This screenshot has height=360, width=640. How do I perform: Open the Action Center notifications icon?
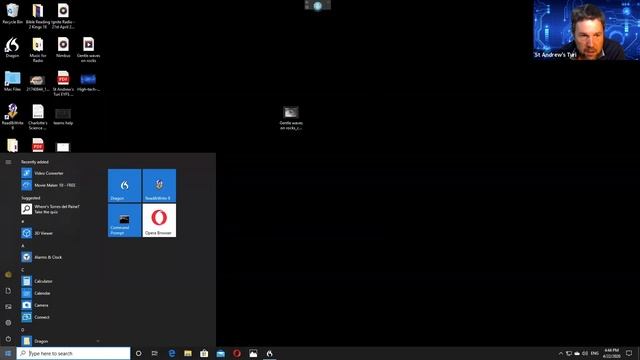pos(629,353)
